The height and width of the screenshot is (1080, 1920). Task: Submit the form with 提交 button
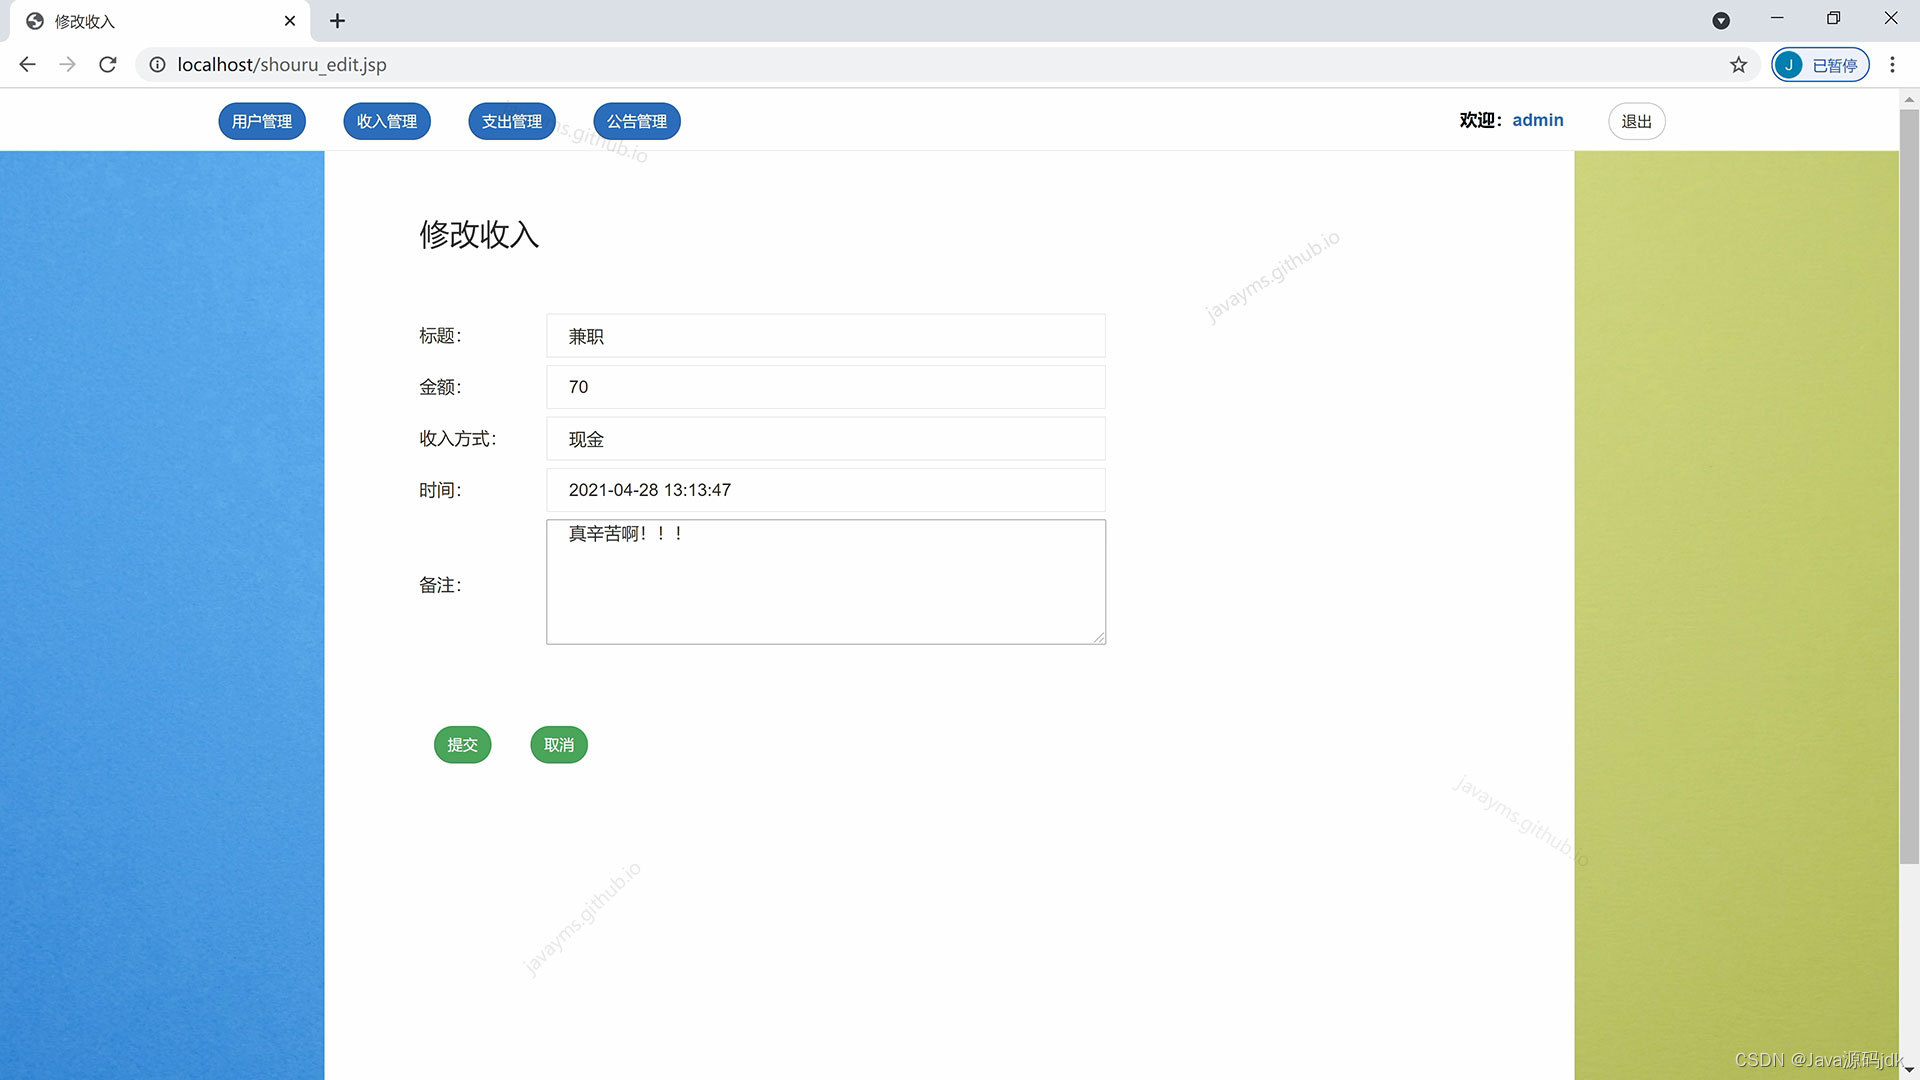click(463, 745)
